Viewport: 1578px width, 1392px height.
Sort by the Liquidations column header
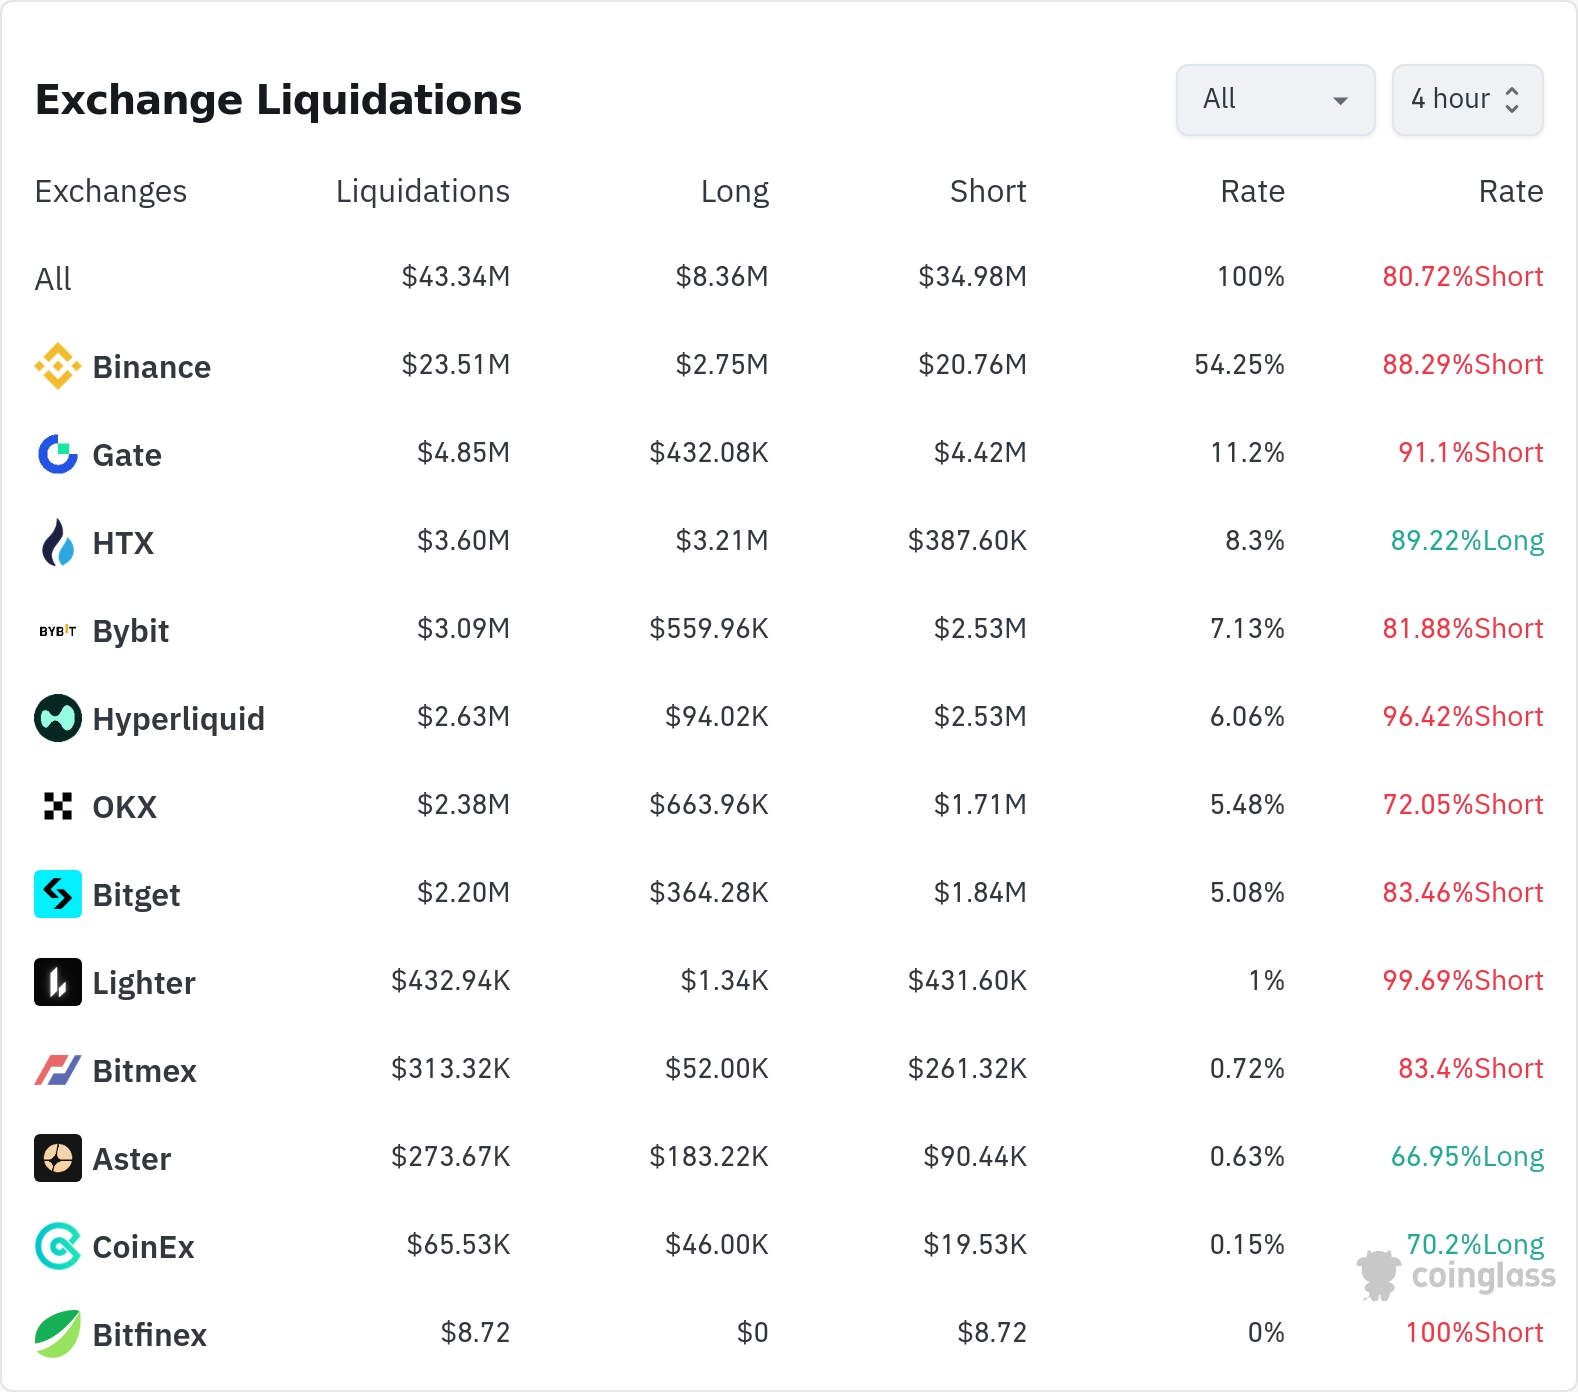423,191
